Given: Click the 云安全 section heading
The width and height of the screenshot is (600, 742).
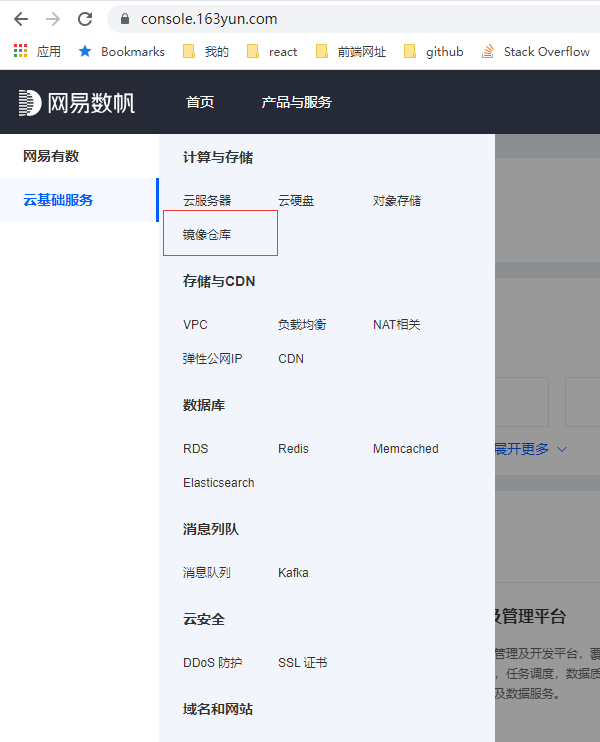Looking at the screenshot, I should coord(204,619).
